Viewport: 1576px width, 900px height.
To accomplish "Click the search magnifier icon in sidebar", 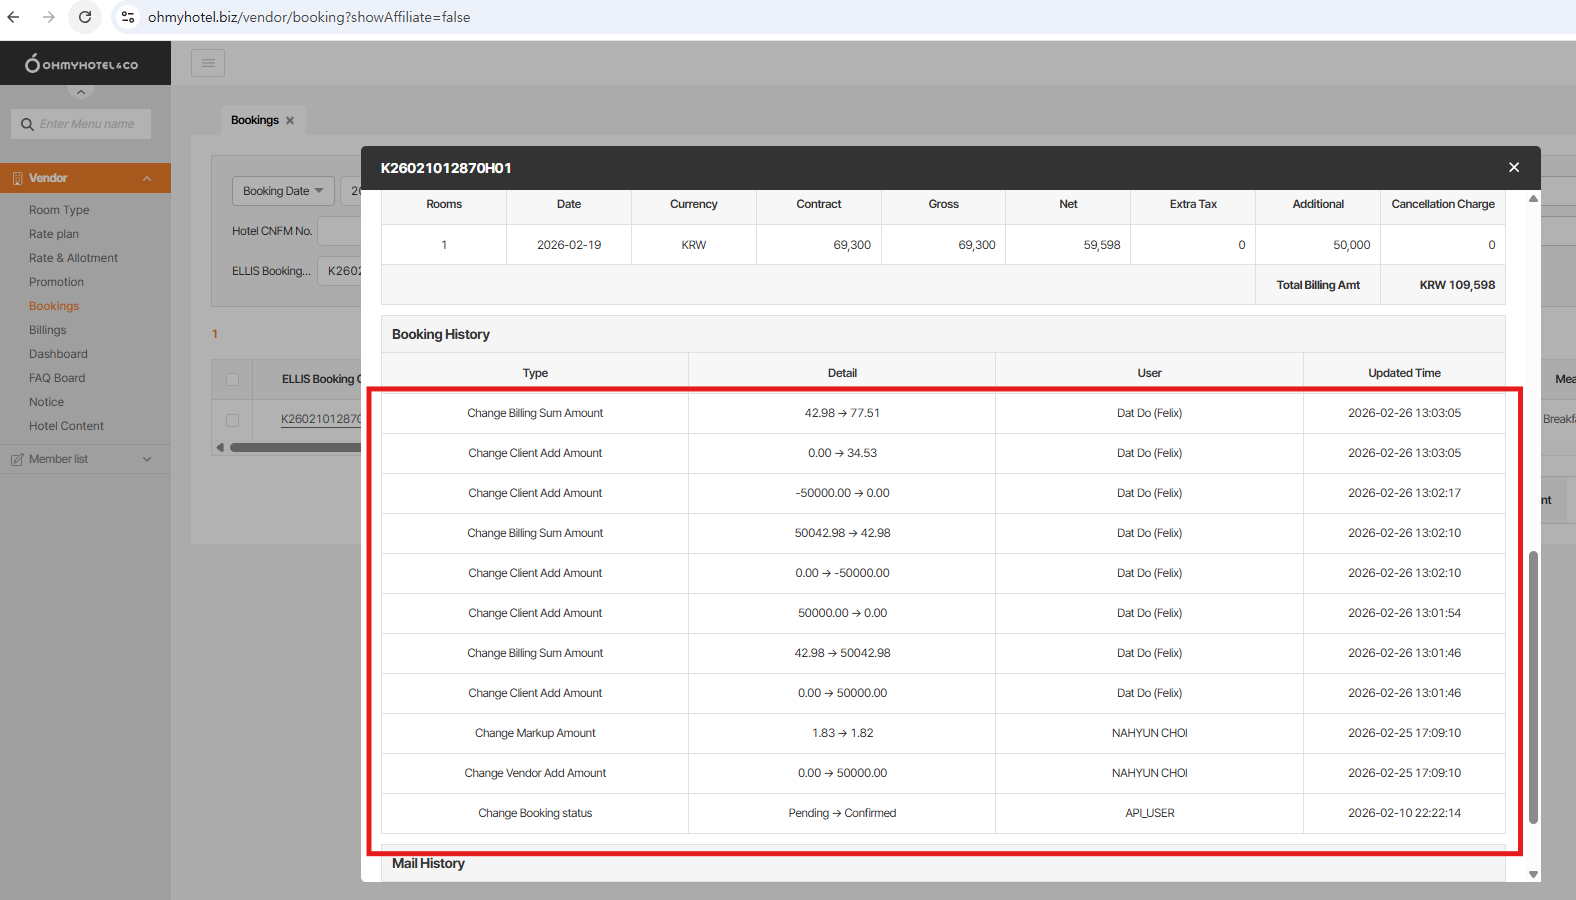I will tap(27, 124).
